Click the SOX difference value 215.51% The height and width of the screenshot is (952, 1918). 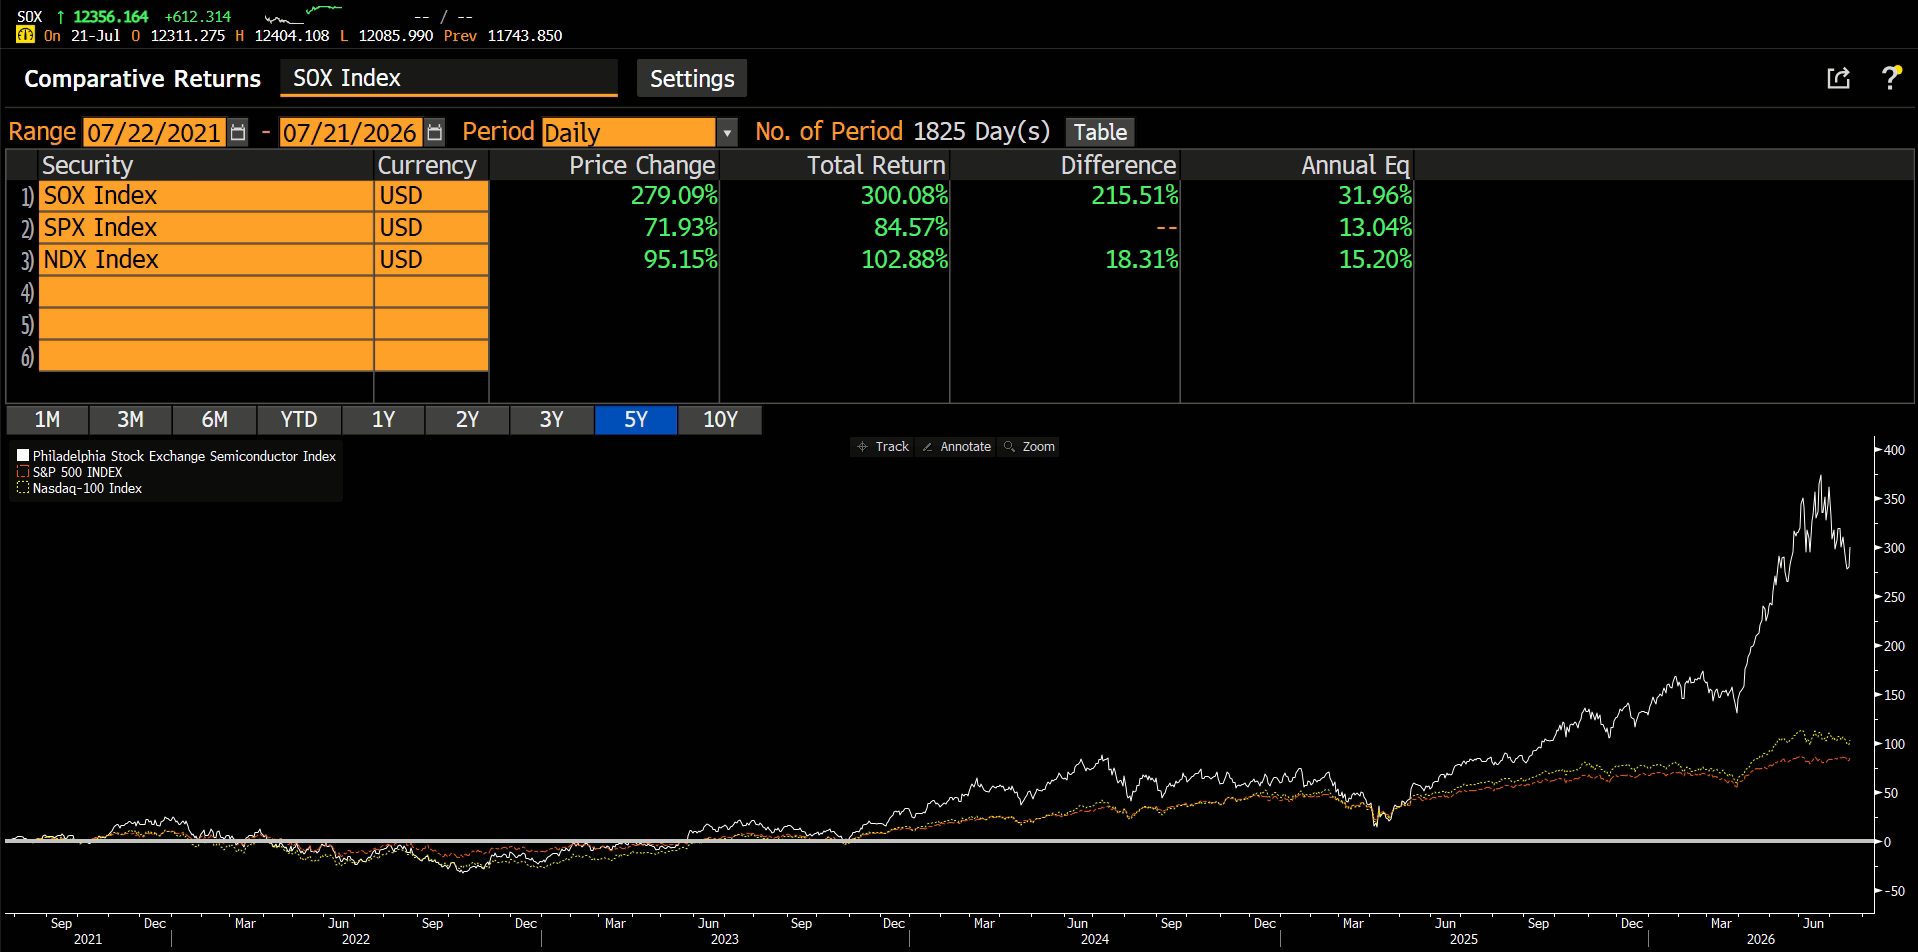pyautogui.click(x=1134, y=196)
